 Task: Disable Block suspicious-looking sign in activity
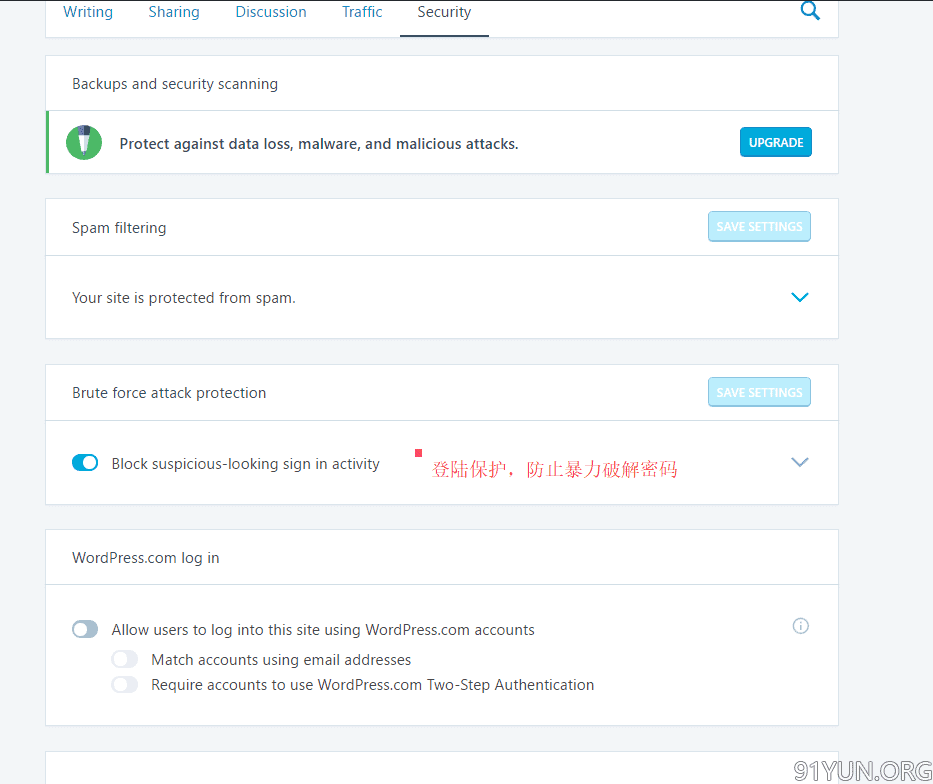(x=85, y=463)
